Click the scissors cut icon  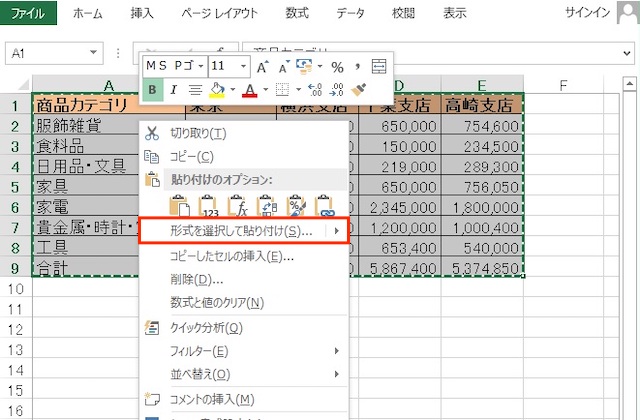pyautogui.click(x=152, y=133)
